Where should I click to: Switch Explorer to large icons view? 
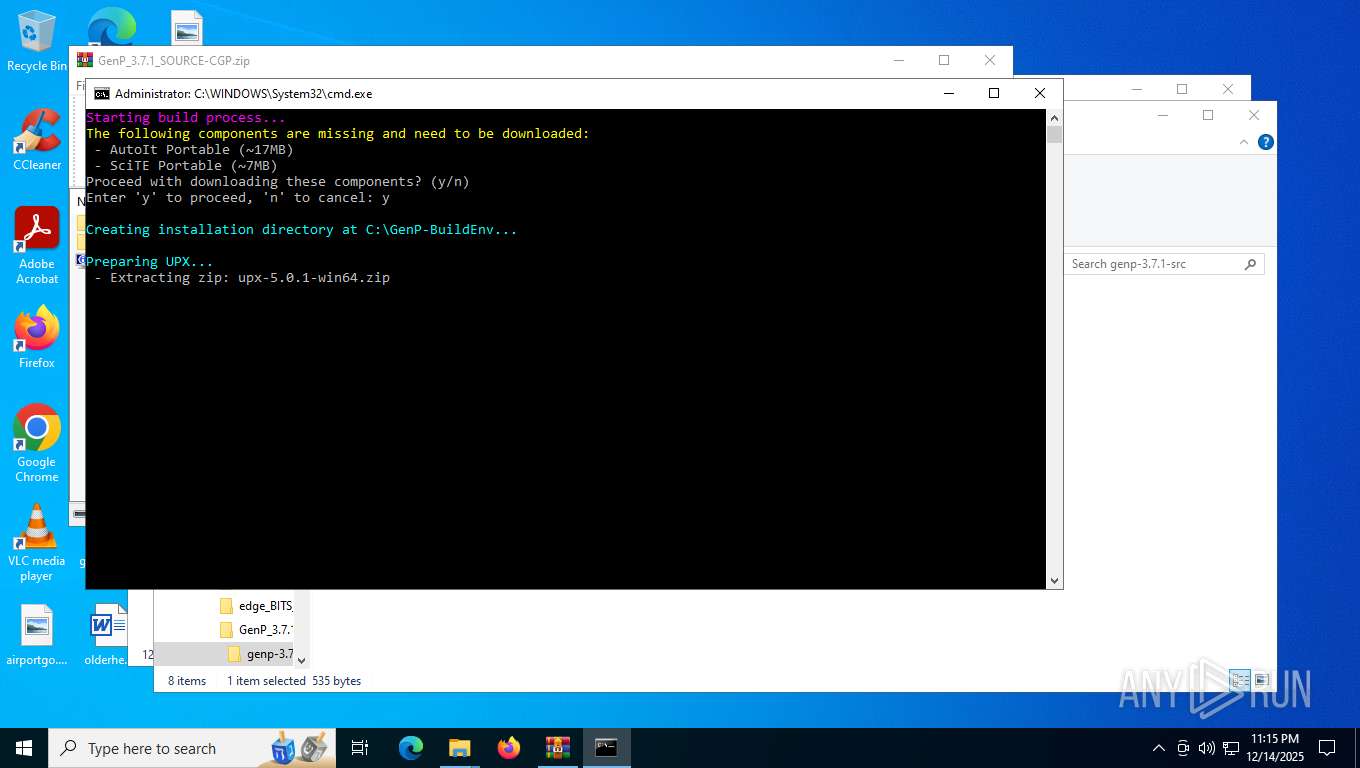[1261, 680]
